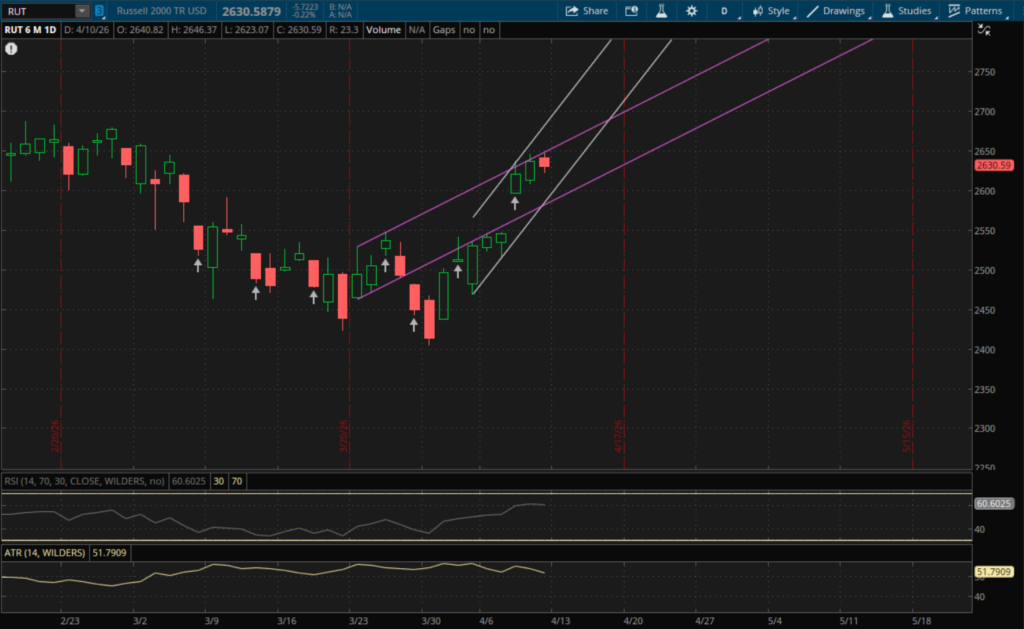Click the red 2630.59 price bubble
1024x629 pixels.
pyautogui.click(x=994, y=165)
